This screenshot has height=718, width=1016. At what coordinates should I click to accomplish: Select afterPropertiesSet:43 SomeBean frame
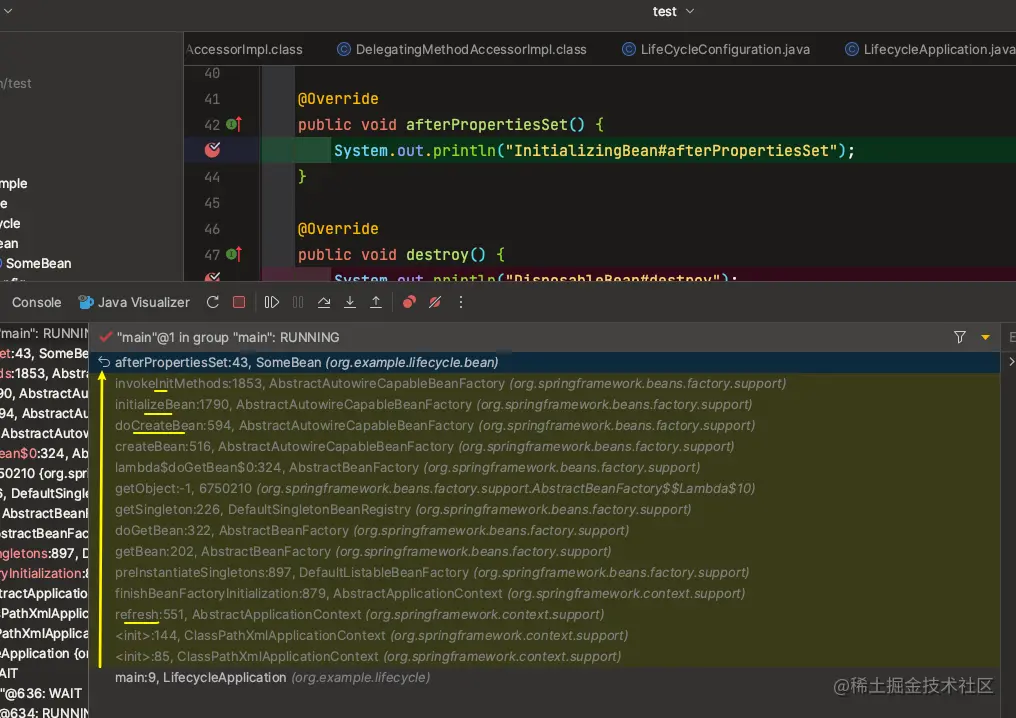pyautogui.click(x=544, y=362)
